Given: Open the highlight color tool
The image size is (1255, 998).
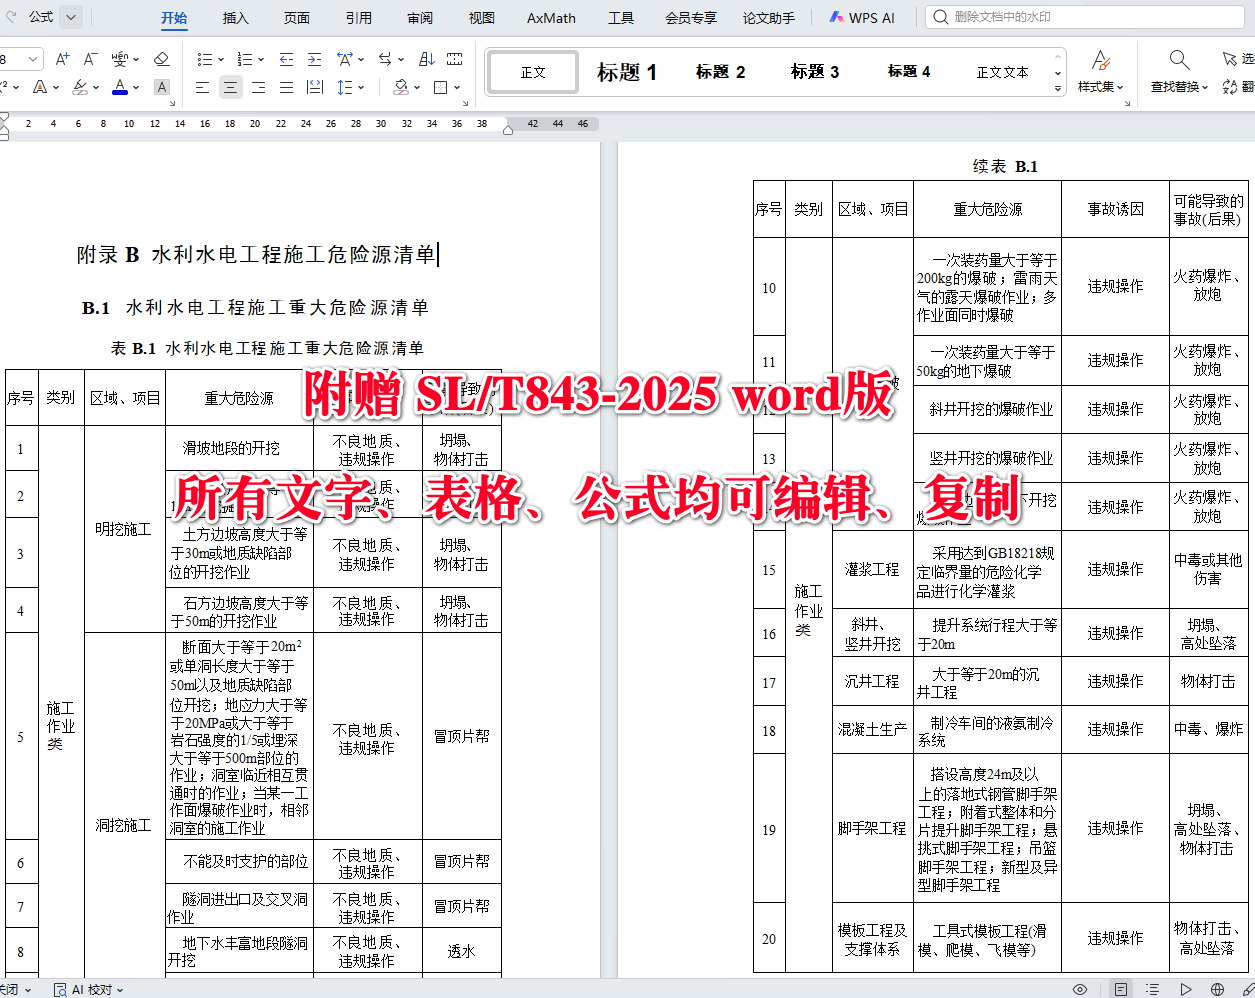Looking at the screenshot, I should click(79, 87).
